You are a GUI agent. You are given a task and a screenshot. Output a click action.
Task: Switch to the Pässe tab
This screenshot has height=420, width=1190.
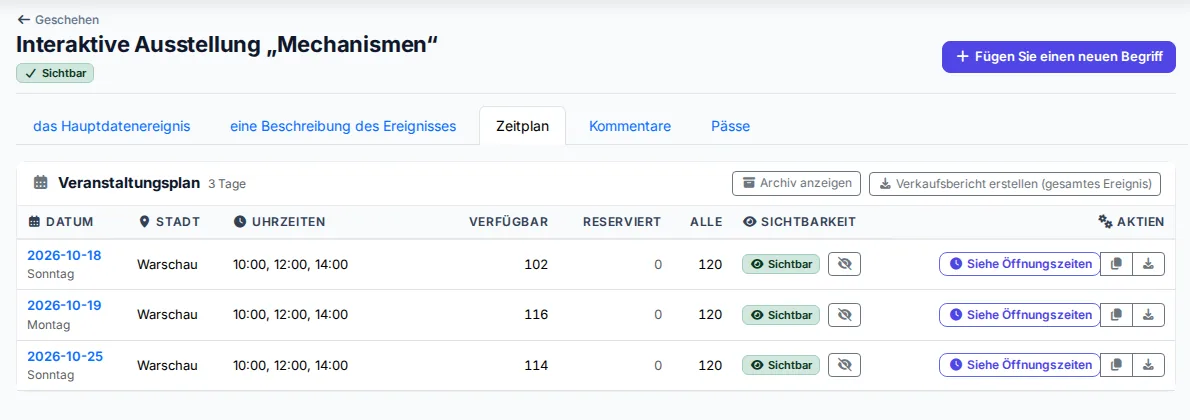coord(731,126)
